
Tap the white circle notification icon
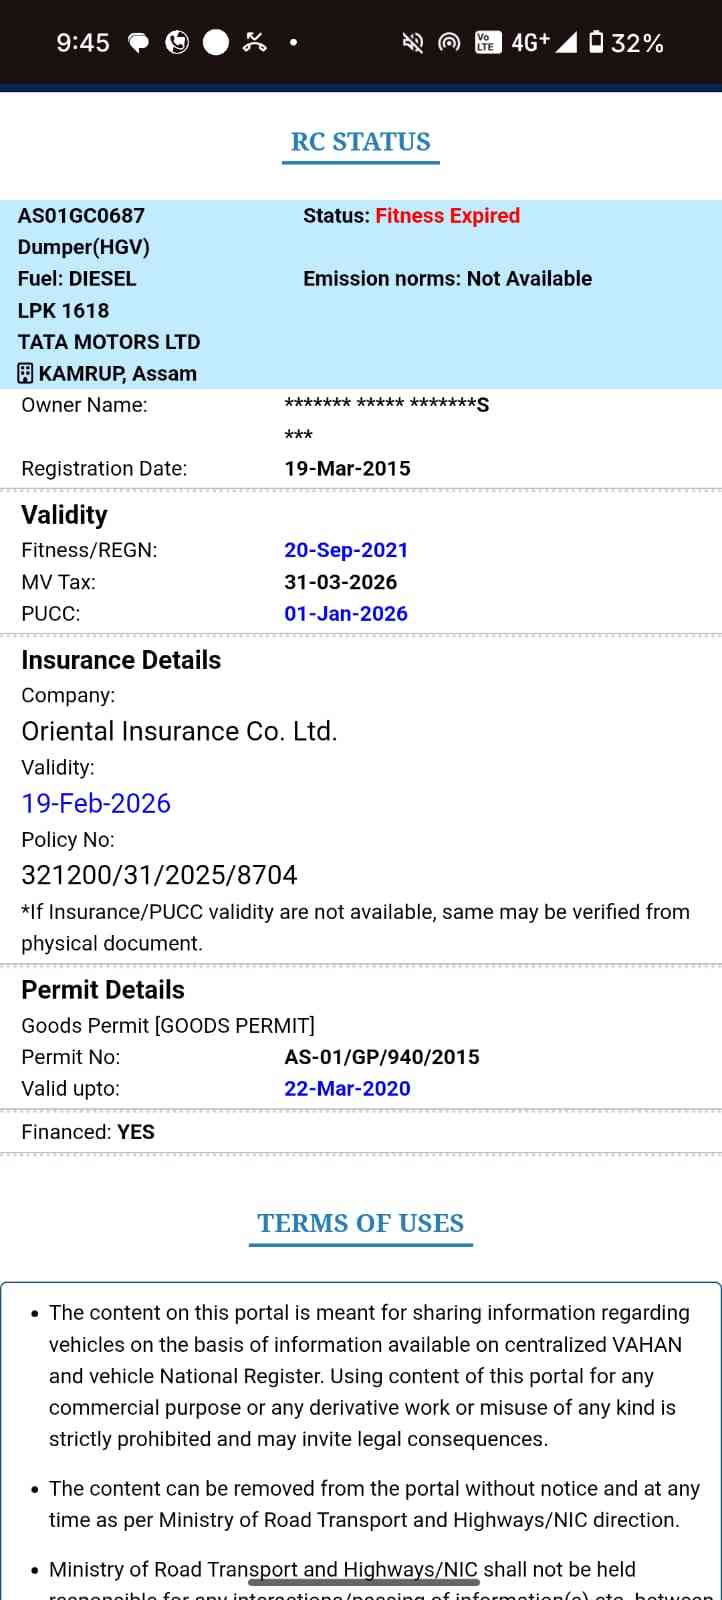coord(216,42)
